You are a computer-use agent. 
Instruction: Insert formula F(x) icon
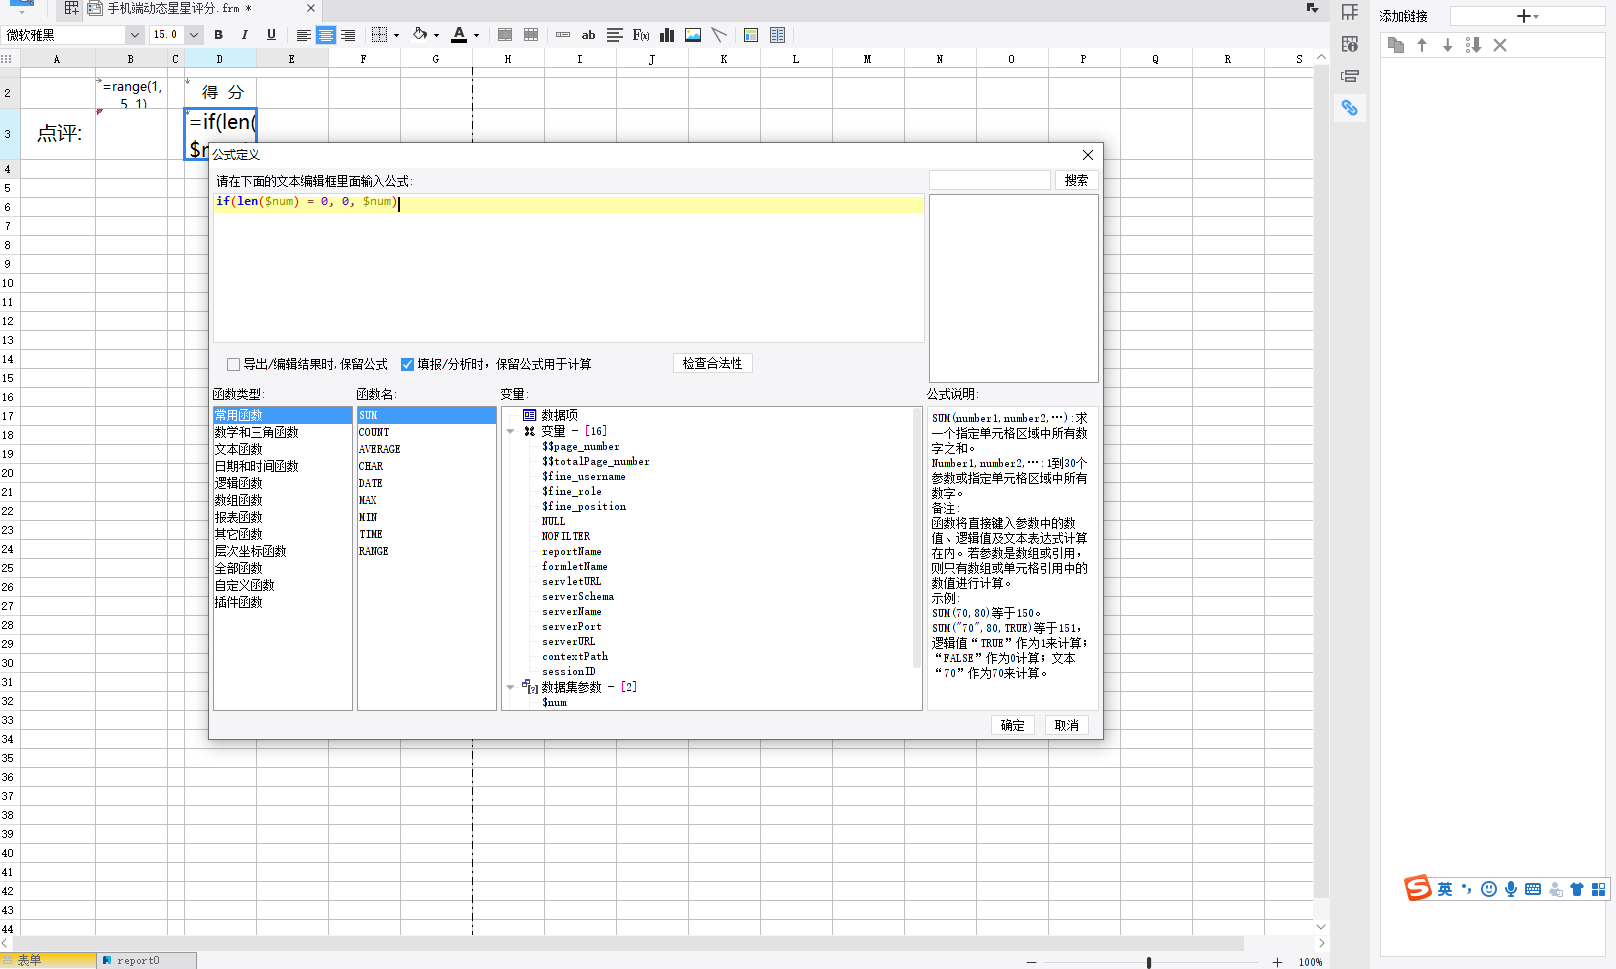pyautogui.click(x=641, y=35)
